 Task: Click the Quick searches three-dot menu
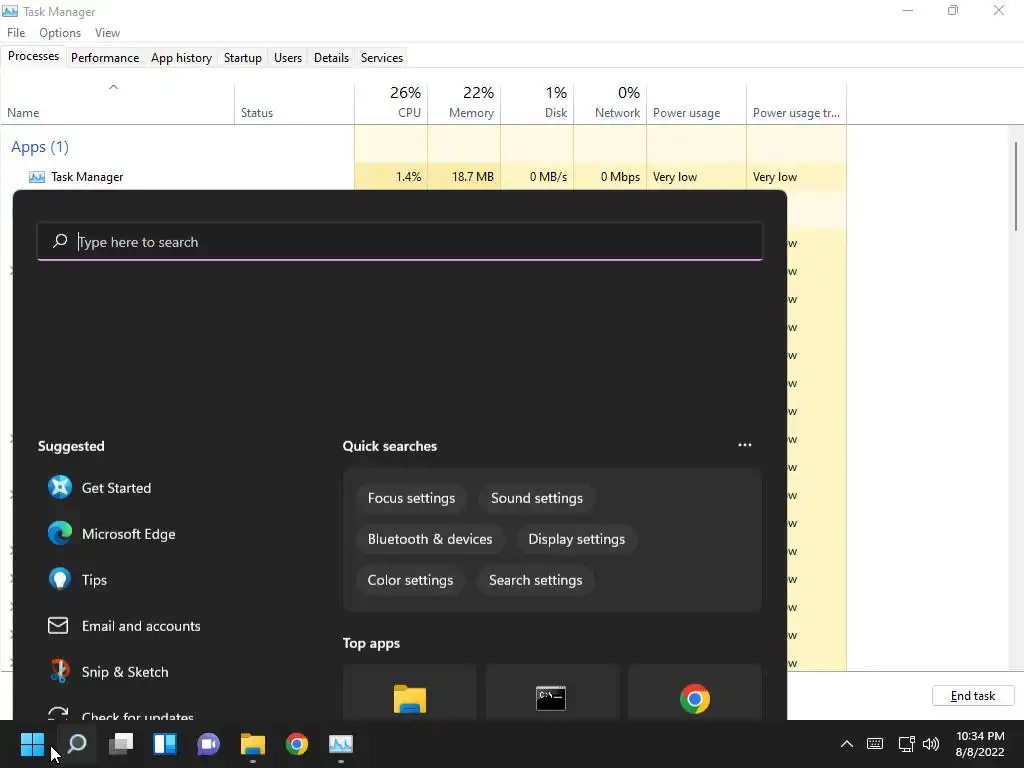click(x=744, y=445)
